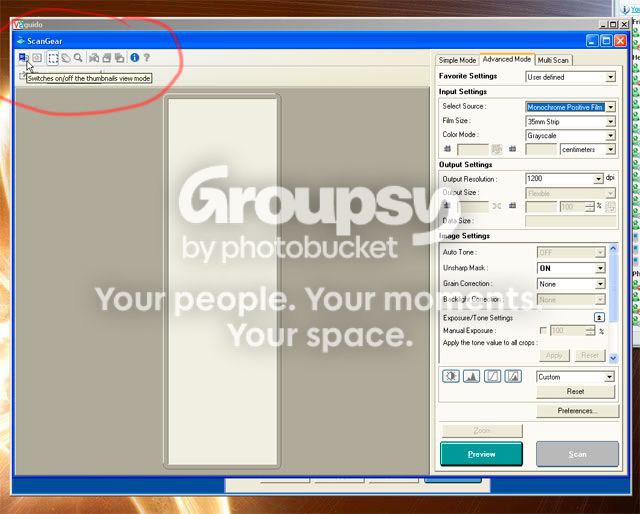The image size is (640, 514).
Task: Switch to the Simple Mode tab
Action: 457,60
